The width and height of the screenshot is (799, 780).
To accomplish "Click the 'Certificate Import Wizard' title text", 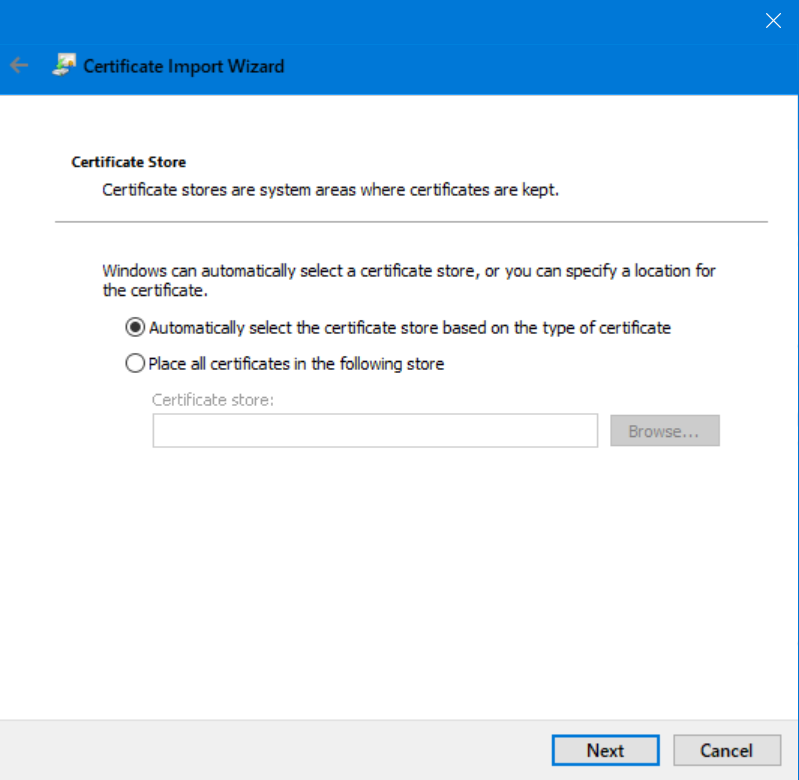I will coord(184,66).
